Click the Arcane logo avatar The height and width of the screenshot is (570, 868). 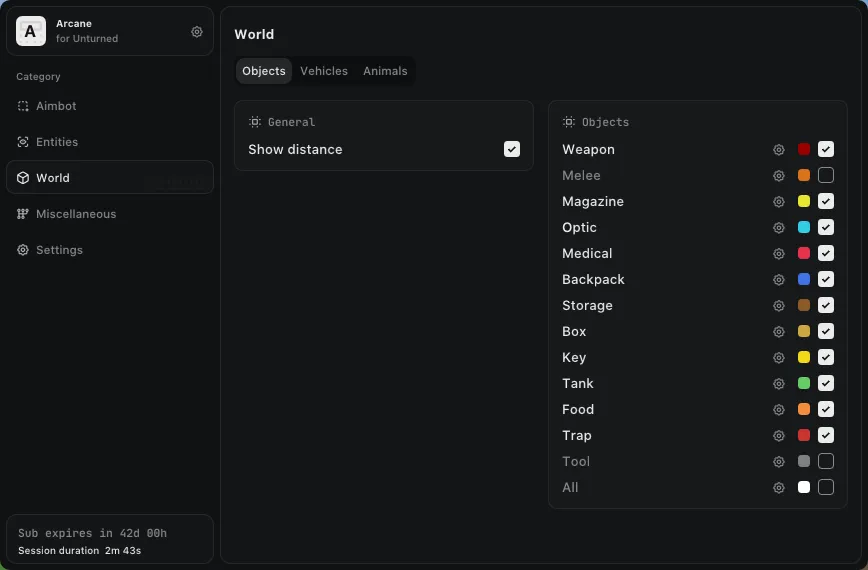click(x=31, y=32)
